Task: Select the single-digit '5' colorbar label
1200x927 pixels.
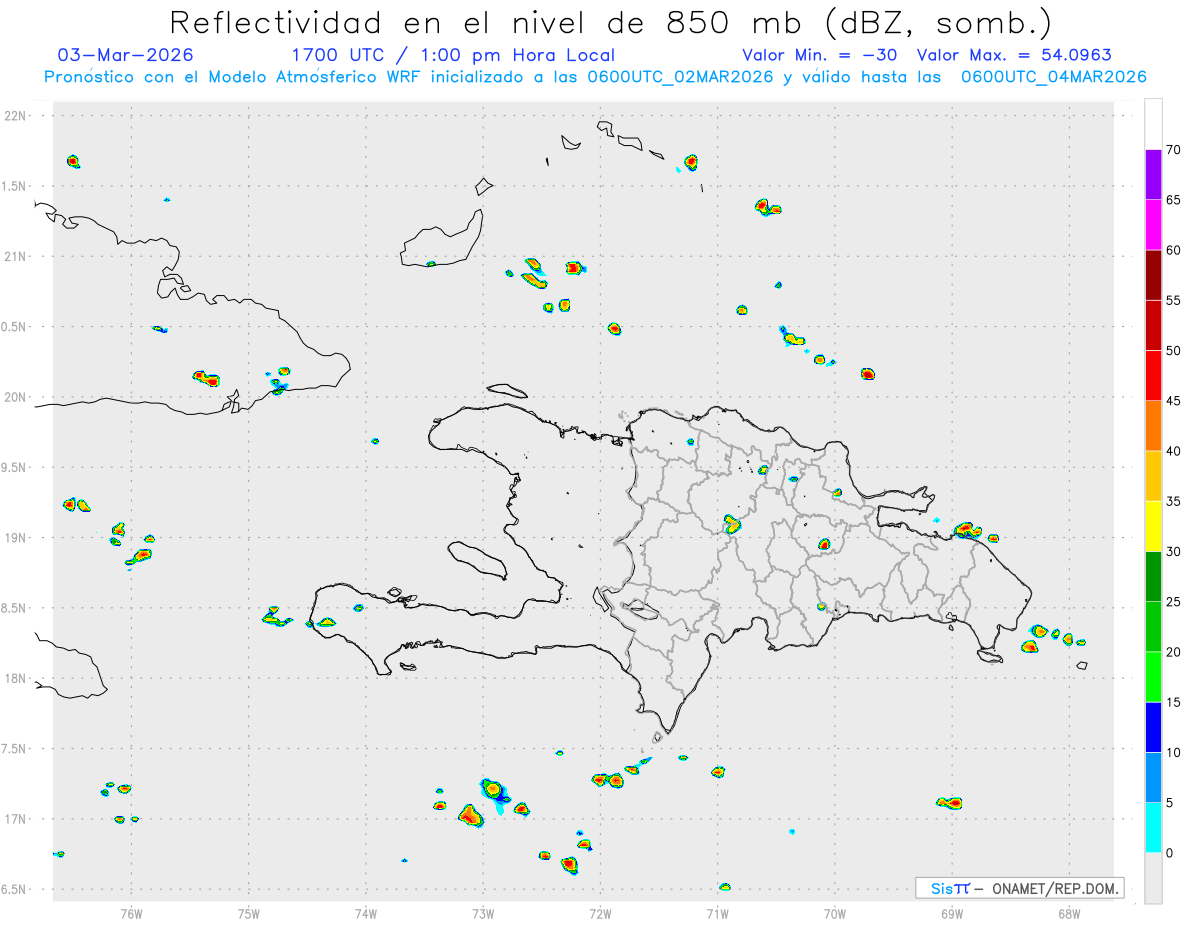Action: [x=1170, y=803]
